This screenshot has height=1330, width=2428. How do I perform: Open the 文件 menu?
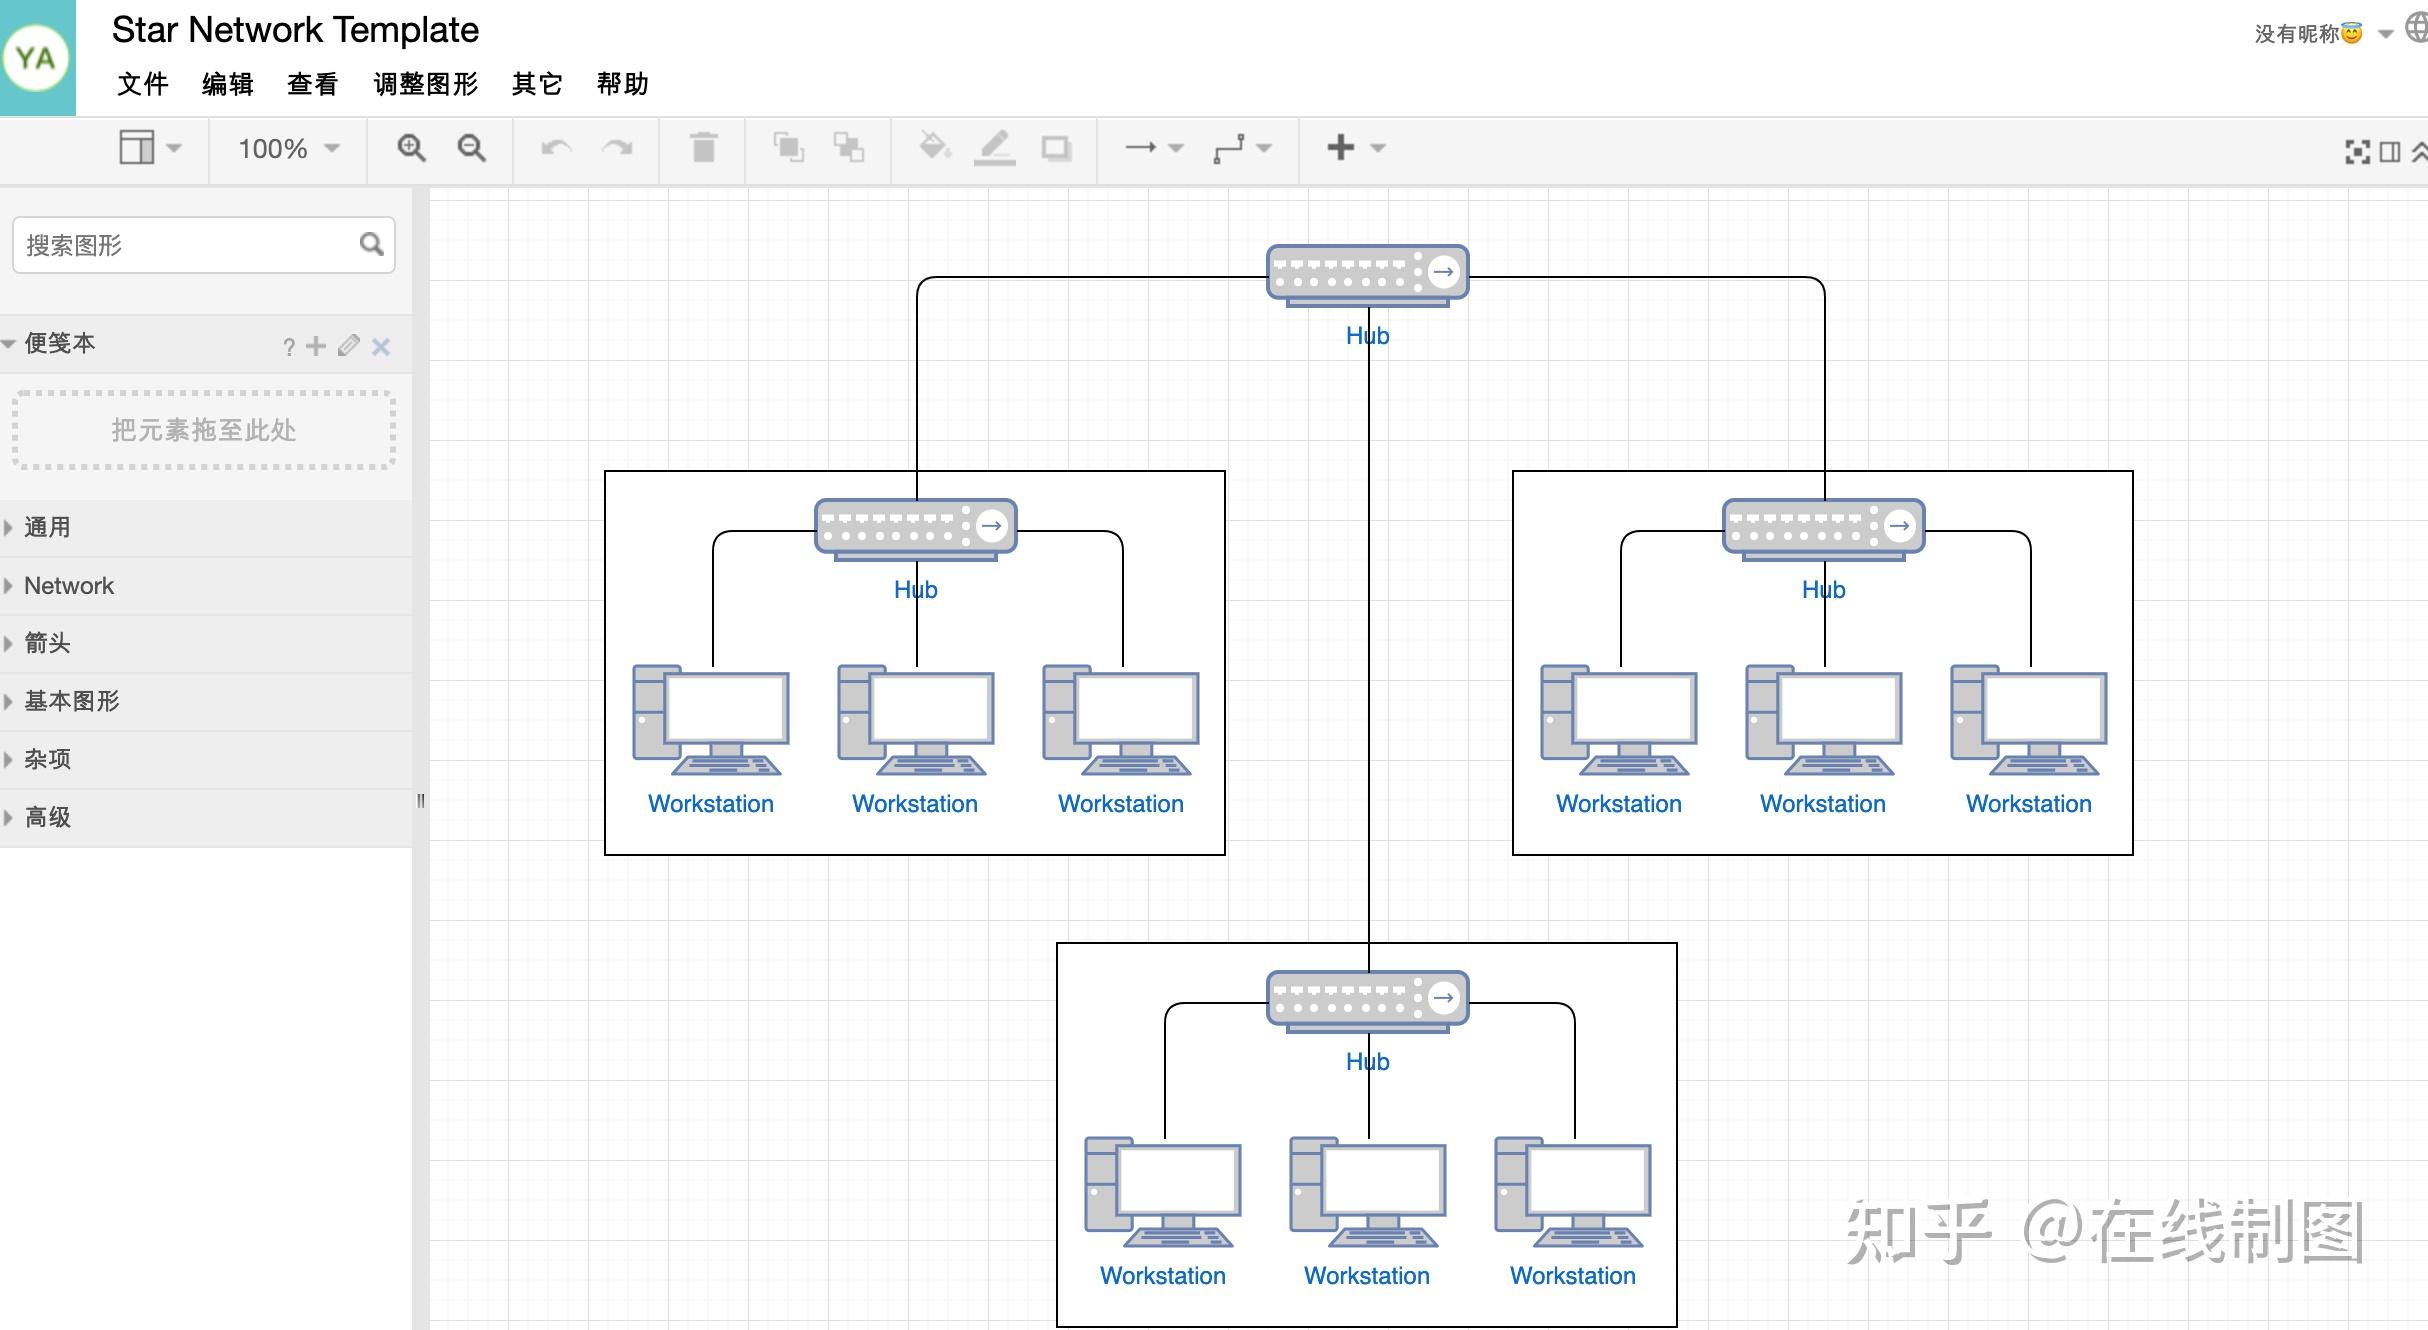click(x=142, y=84)
